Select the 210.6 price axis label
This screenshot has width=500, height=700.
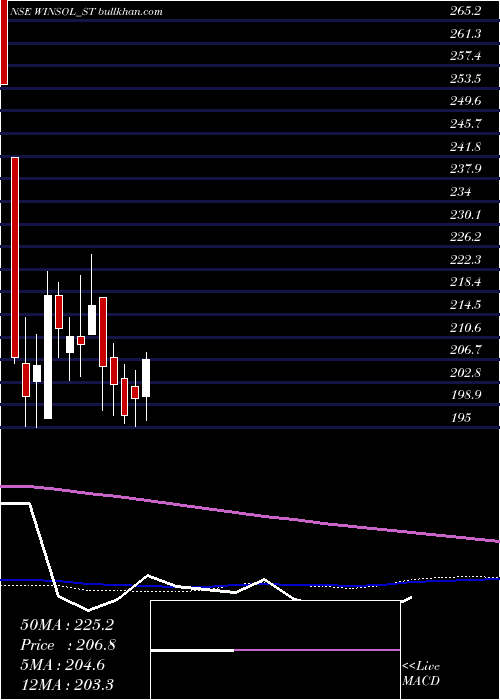click(x=465, y=328)
